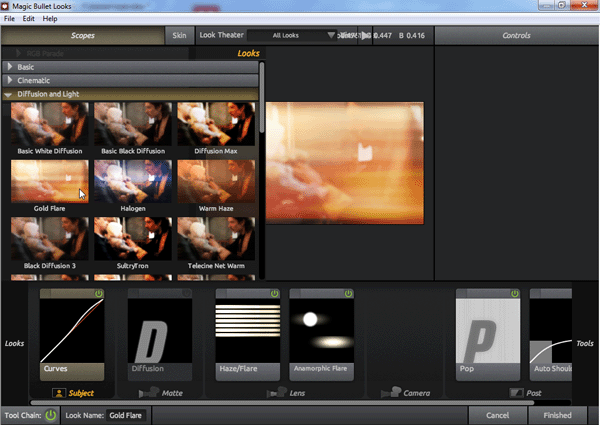Screen dimensions: 600x425
Task: Click the Matte camera icon
Action: pos(149,392)
